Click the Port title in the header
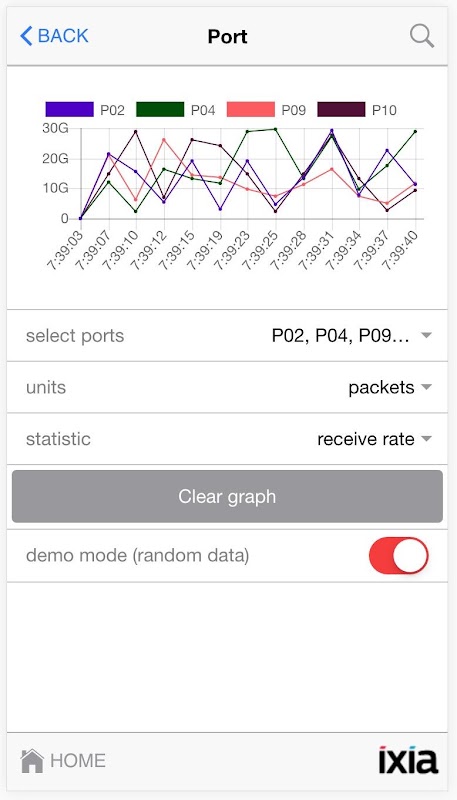457x800 pixels. point(227,37)
